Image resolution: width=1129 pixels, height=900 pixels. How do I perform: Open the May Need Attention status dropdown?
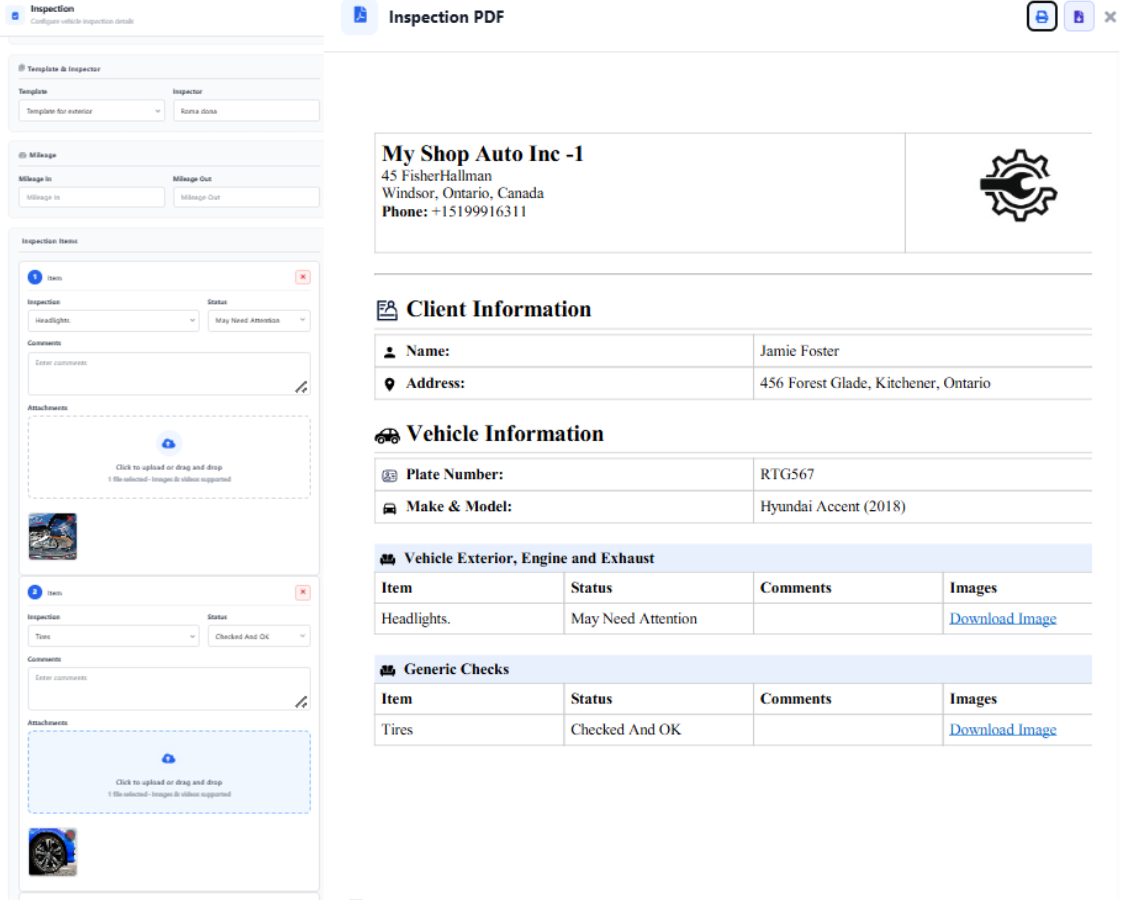point(258,321)
